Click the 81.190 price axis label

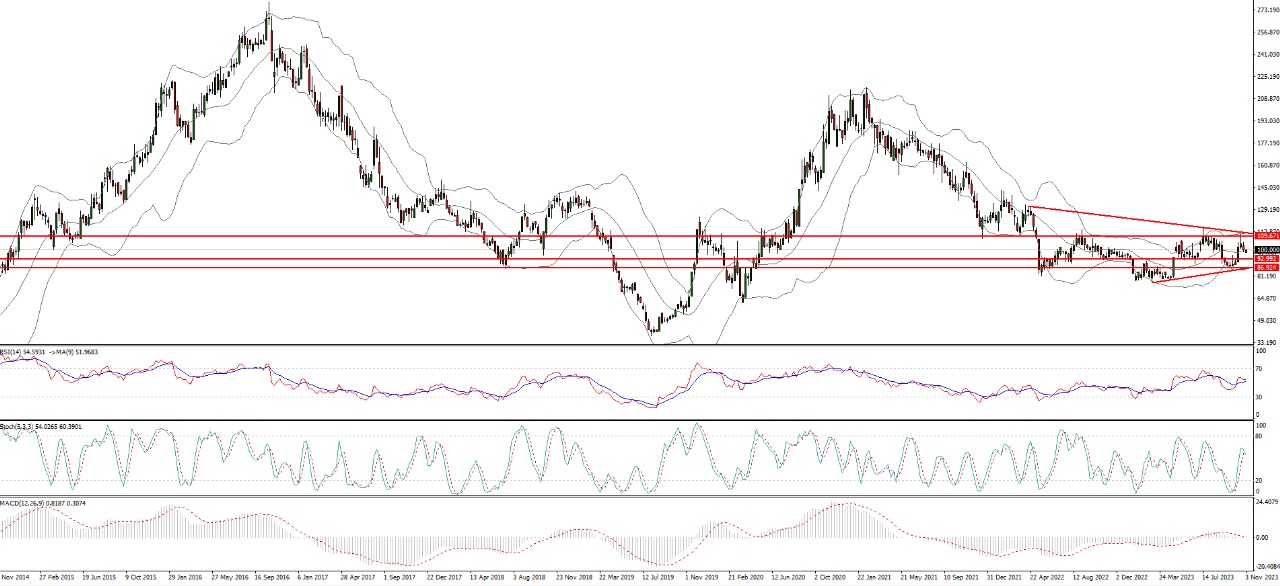tap(1266, 277)
